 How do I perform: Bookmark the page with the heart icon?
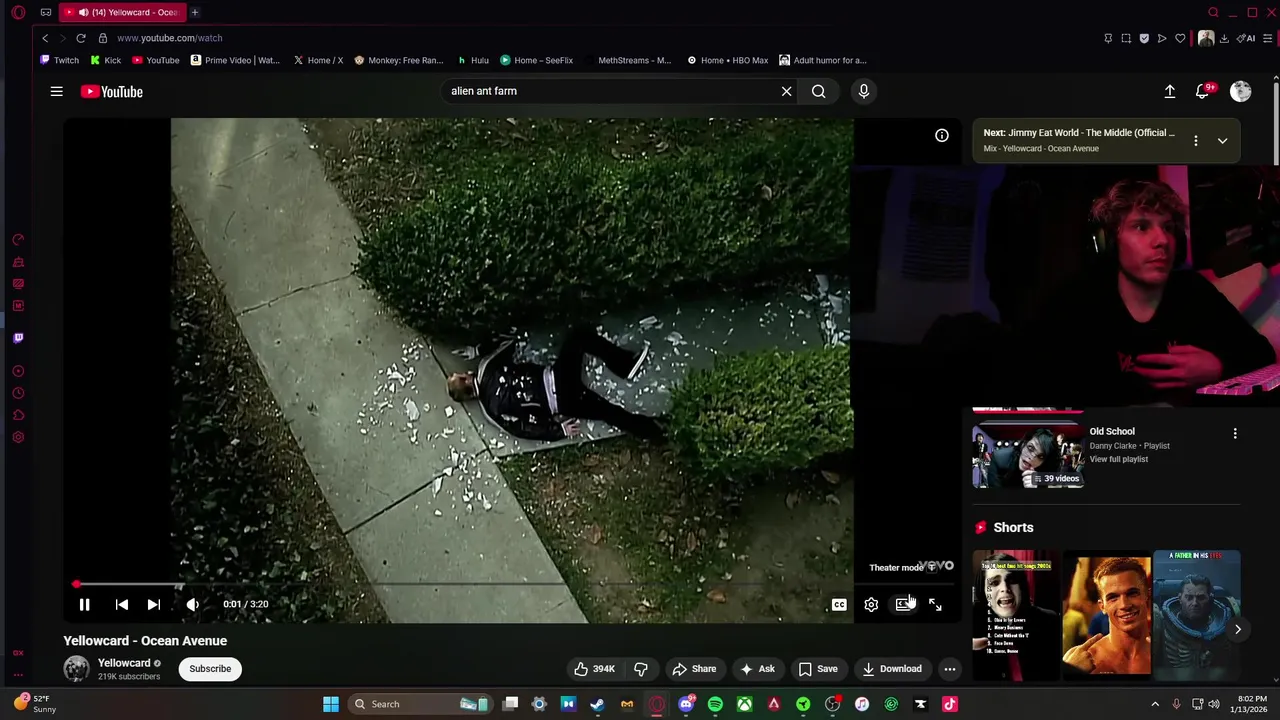point(1180,38)
